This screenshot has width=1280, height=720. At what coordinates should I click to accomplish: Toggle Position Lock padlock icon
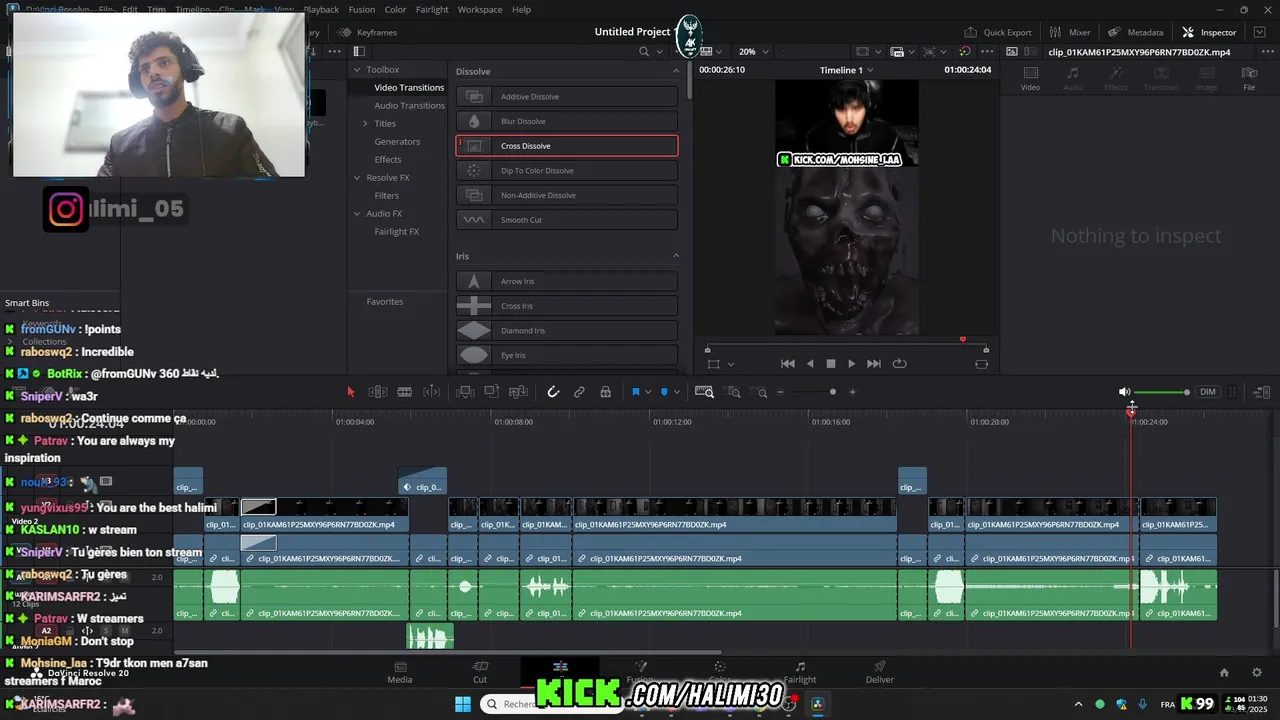(605, 392)
